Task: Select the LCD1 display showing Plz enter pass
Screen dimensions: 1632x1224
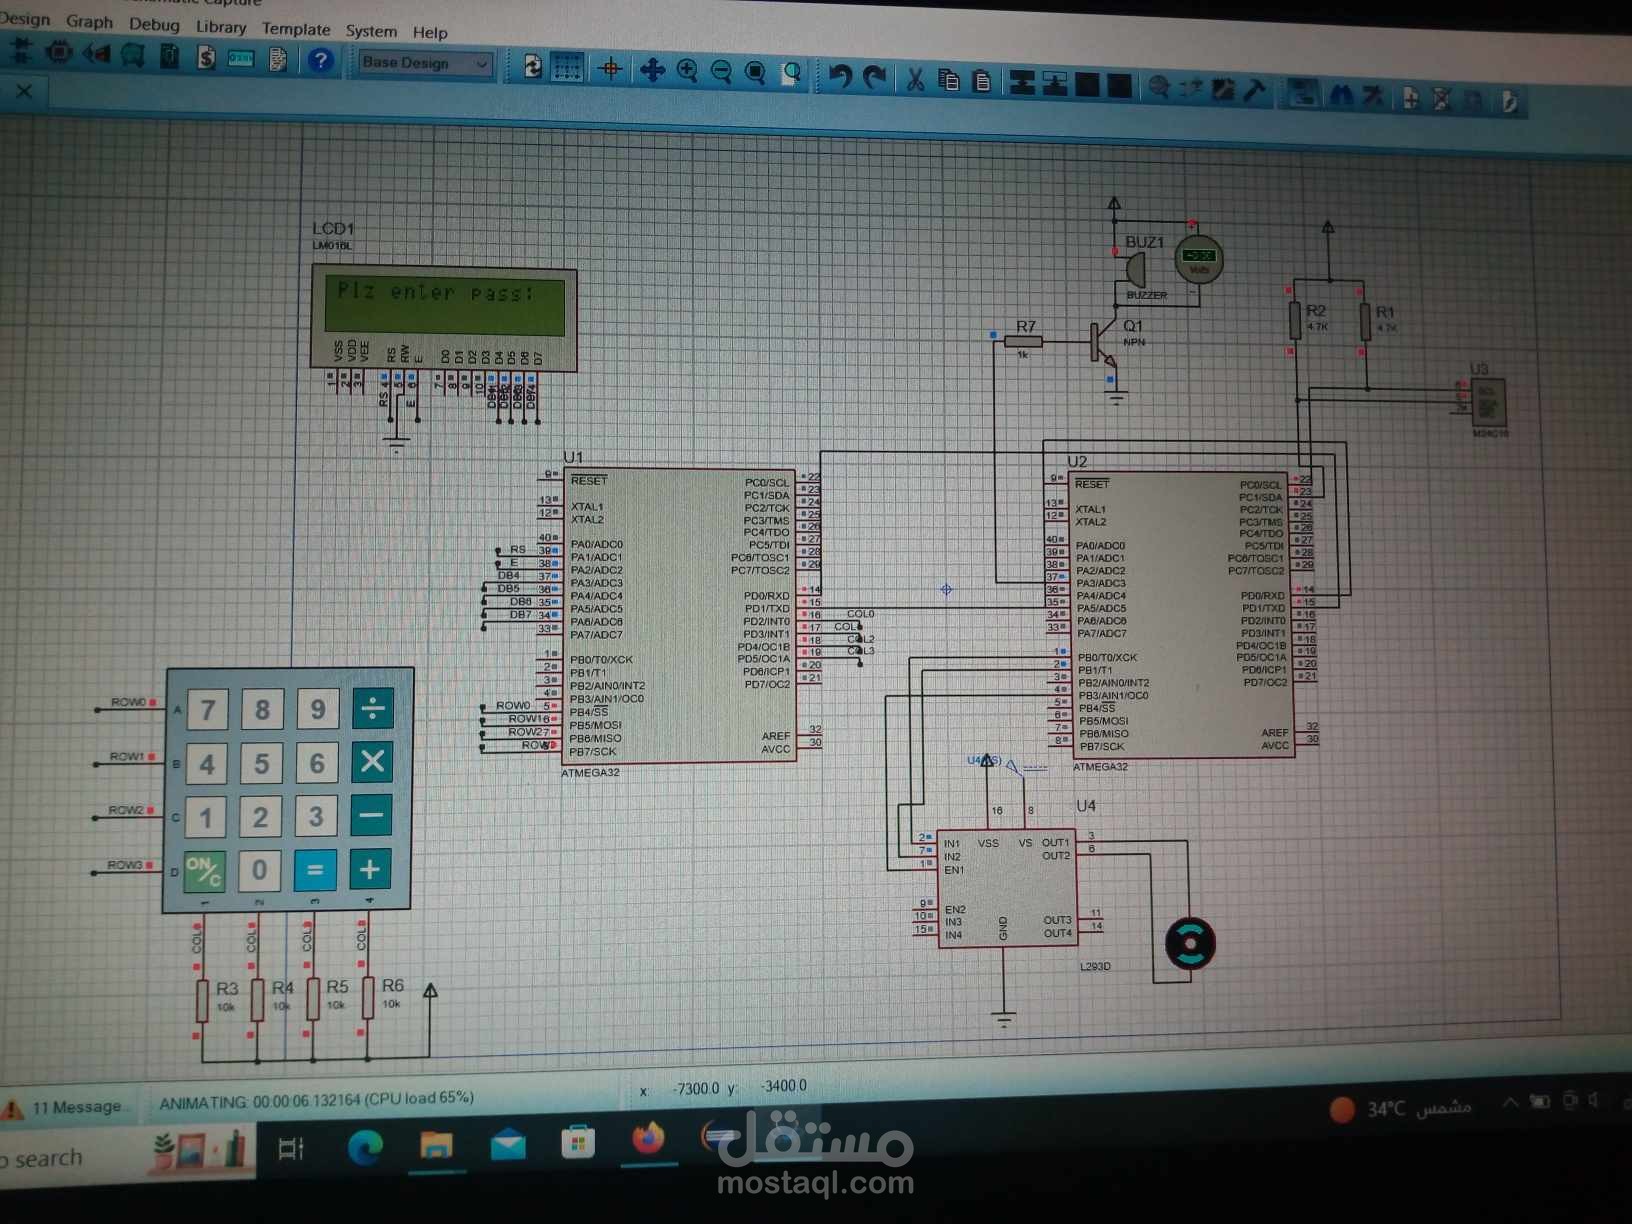Action: click(x=444, y=318)
